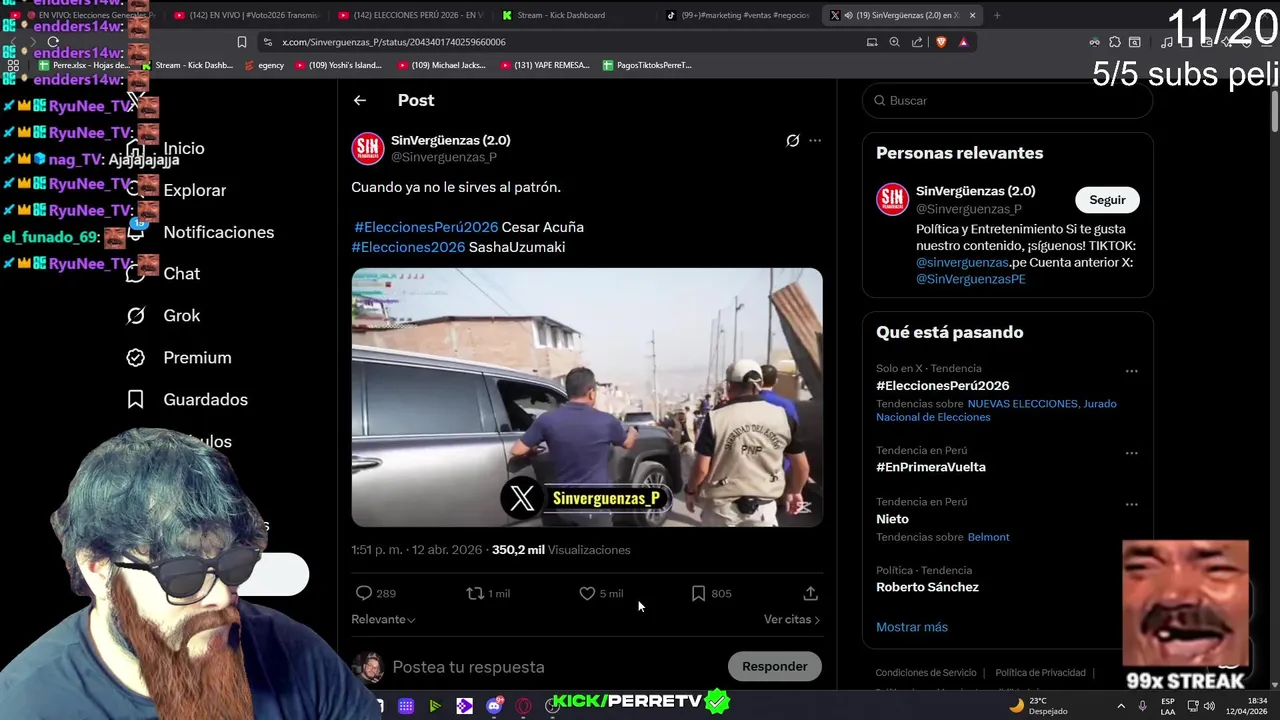Open the Belmont trend link
This screenshot has width=1280, height=720.
click(988, 537)
